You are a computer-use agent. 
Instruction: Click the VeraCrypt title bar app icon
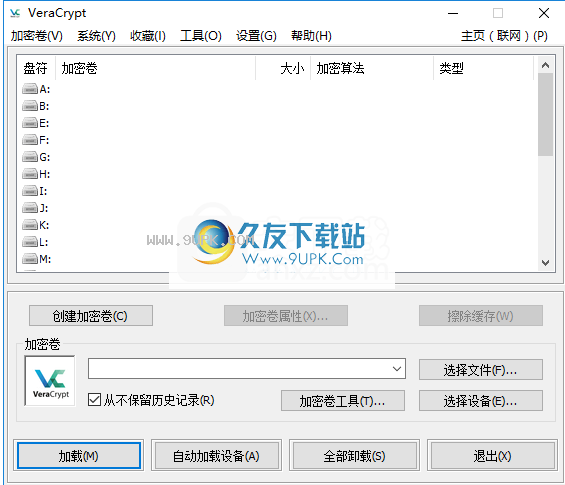[15, 13]
